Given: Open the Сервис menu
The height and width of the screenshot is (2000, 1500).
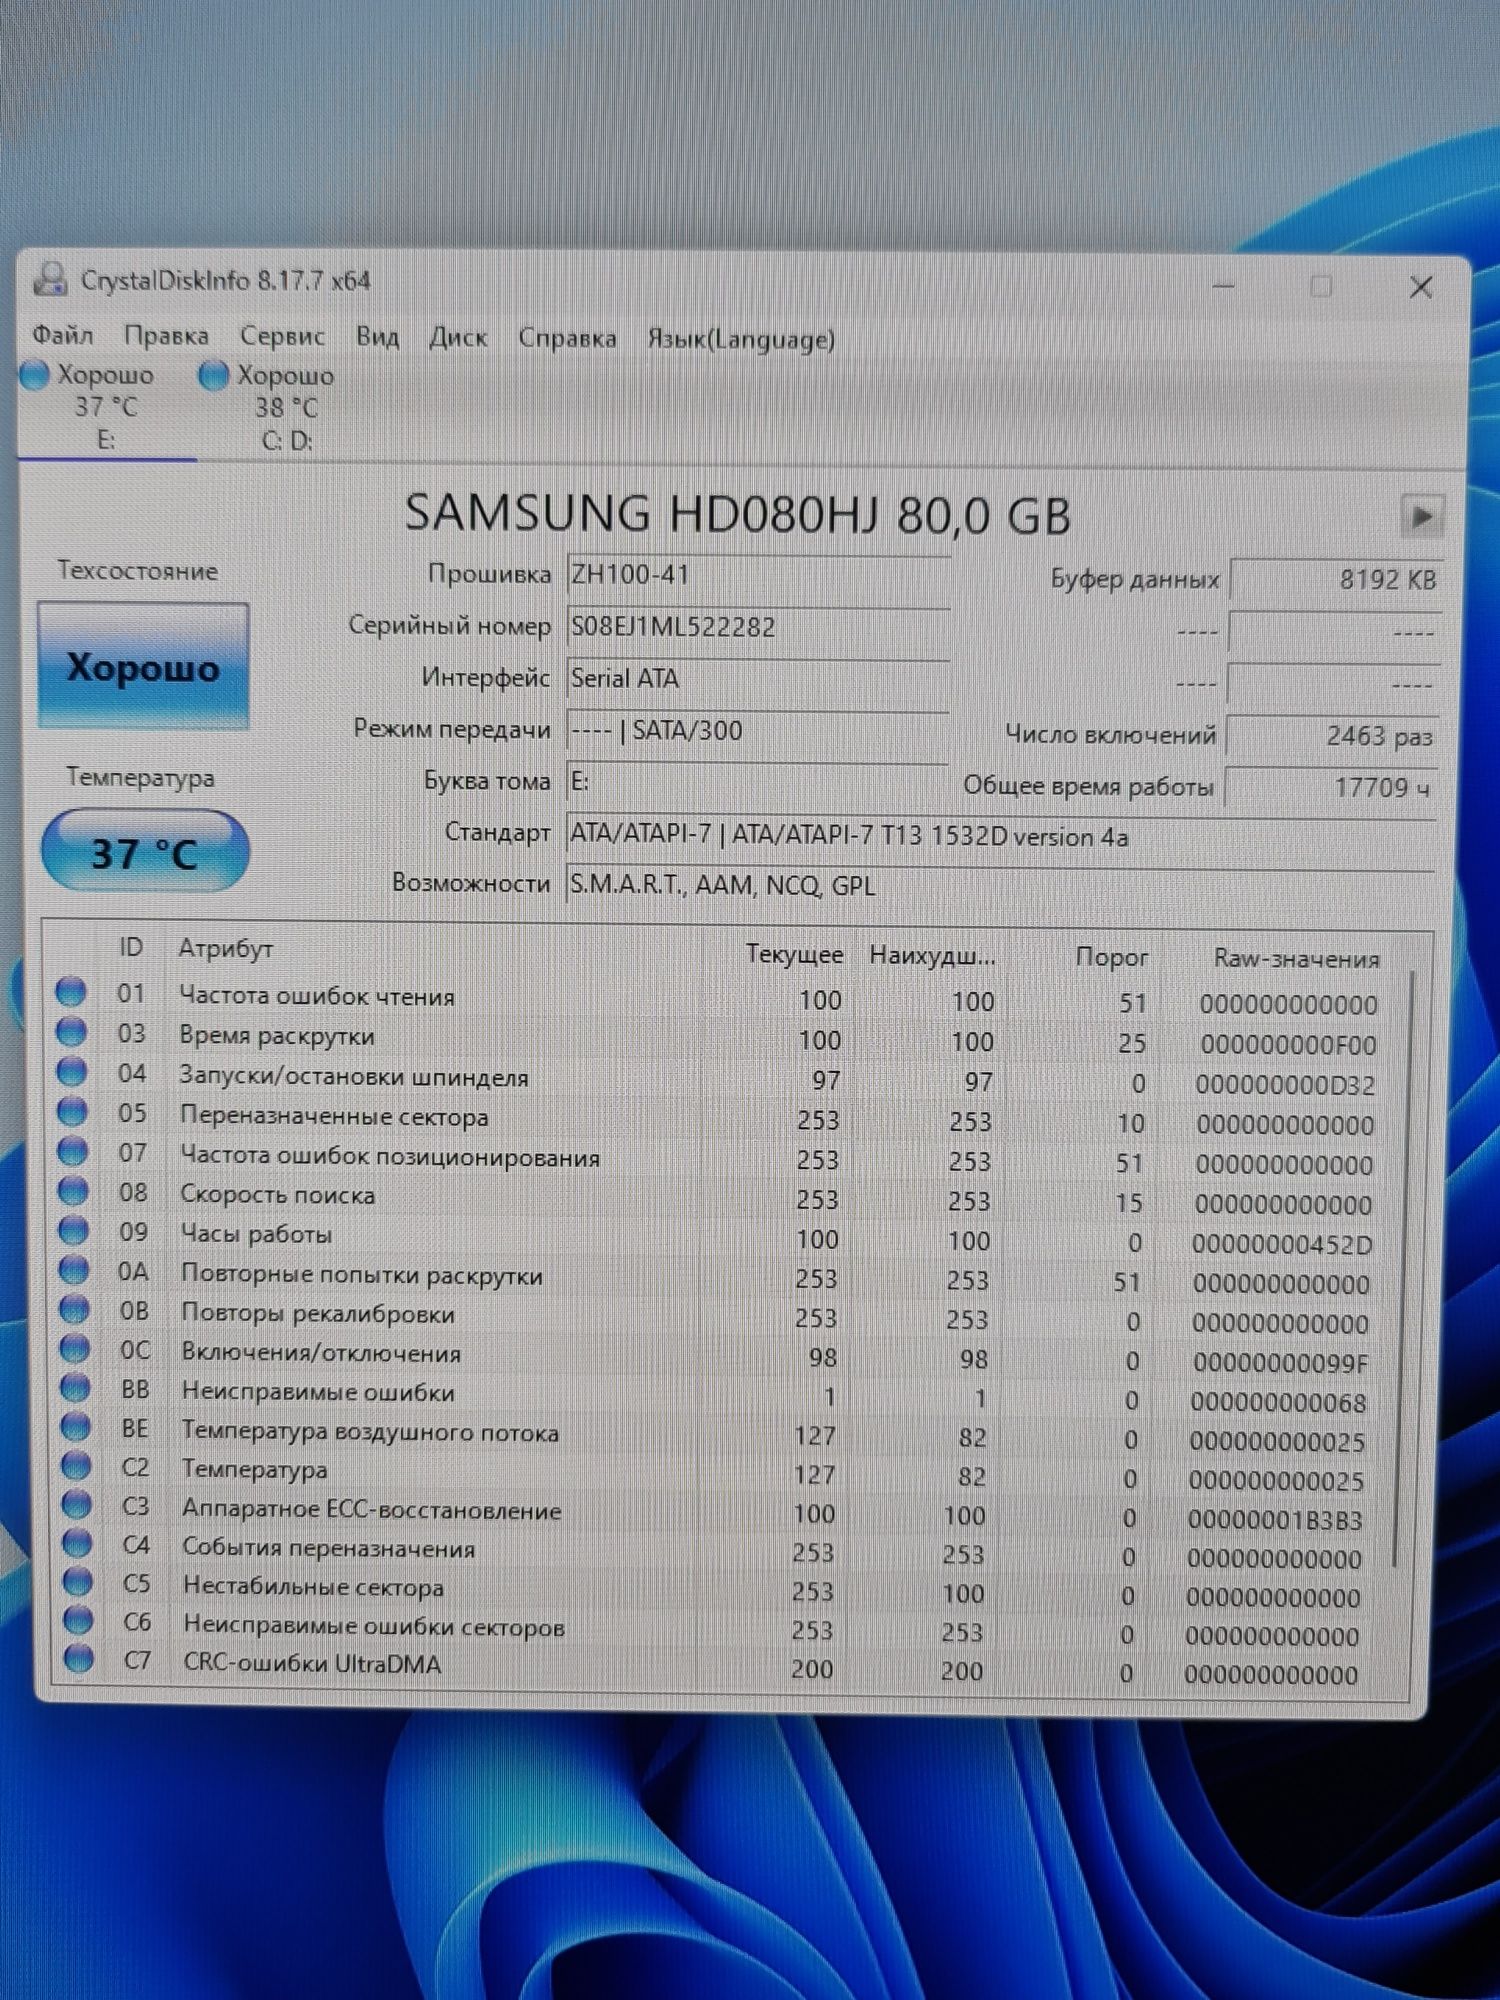Looking at the screenshot, I should pos(282,337).
